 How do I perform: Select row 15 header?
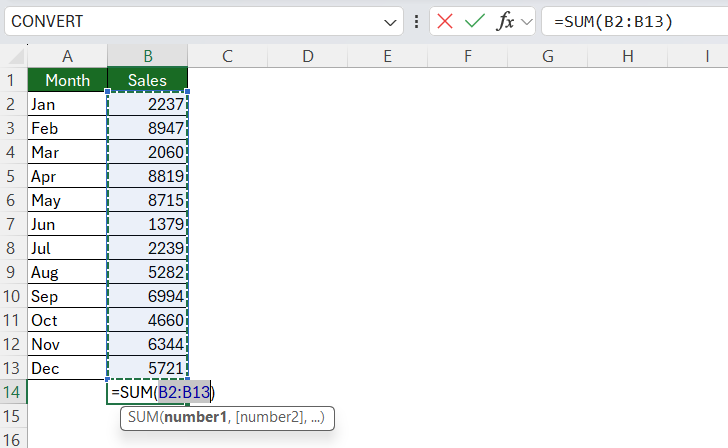tap(13, 416)
